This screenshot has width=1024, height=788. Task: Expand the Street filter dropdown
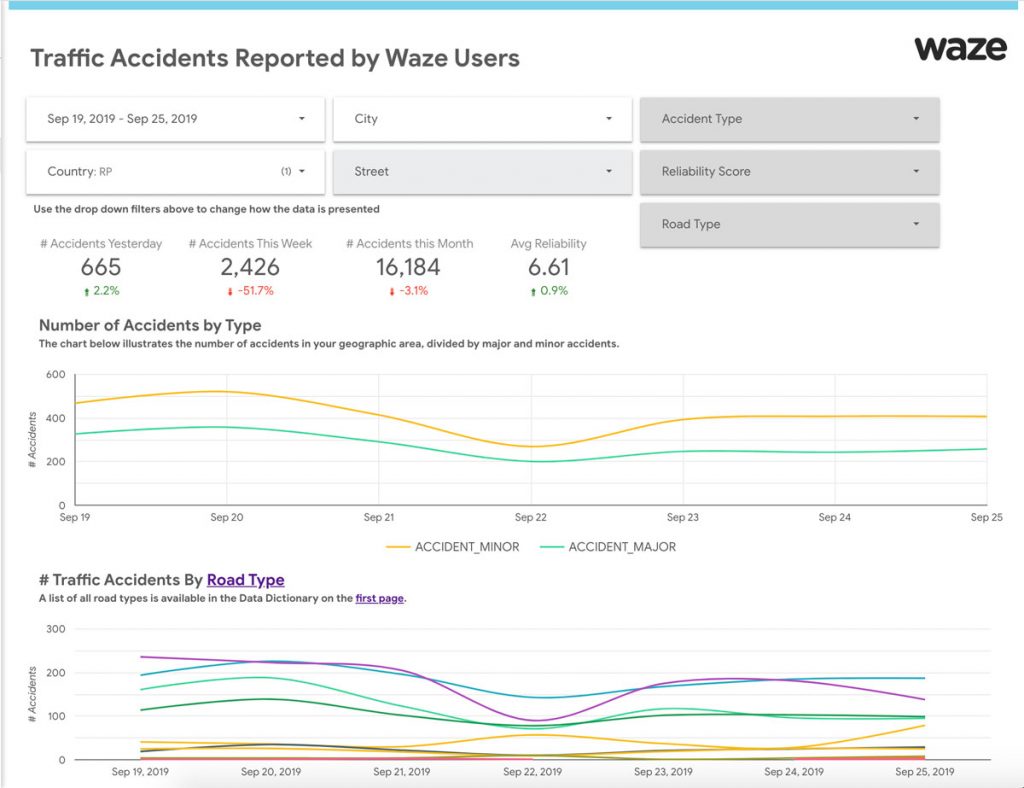[482, 172]
